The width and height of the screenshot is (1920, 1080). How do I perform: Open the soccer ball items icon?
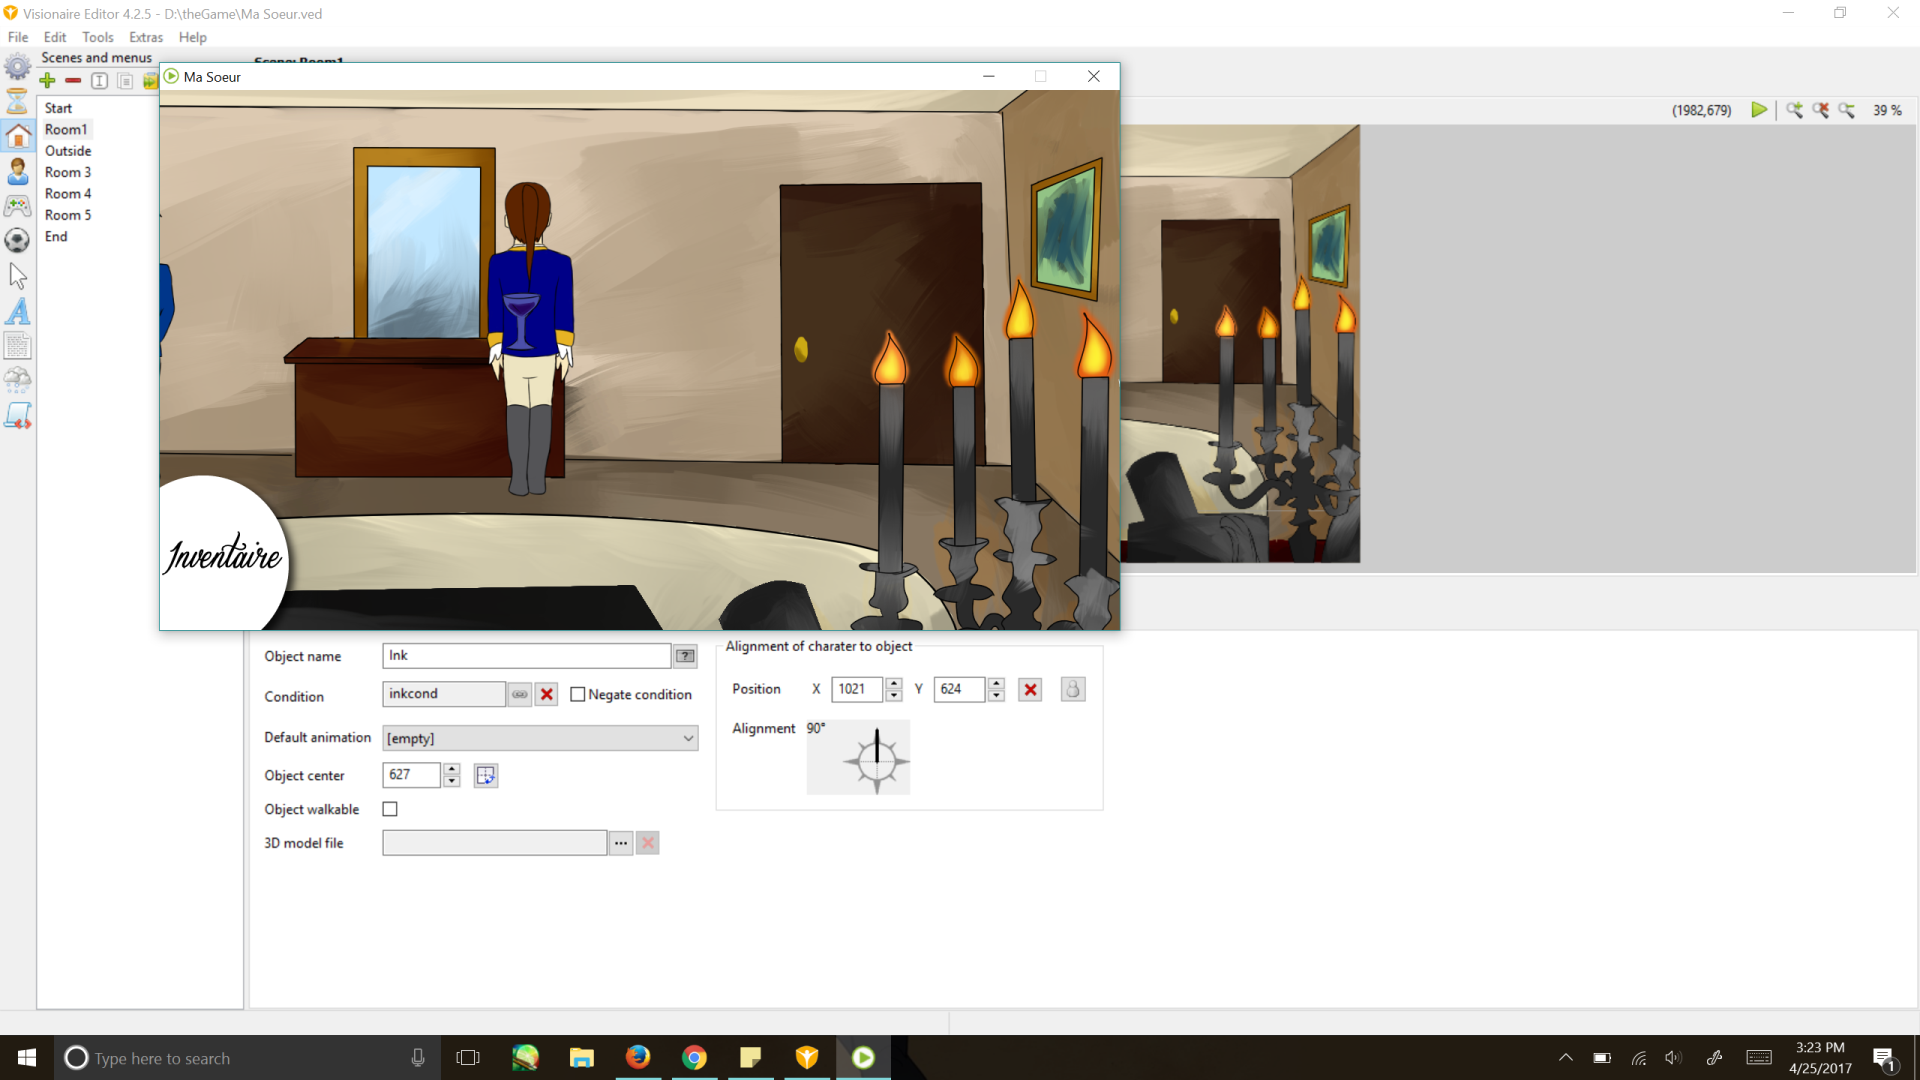click(18, 241)
